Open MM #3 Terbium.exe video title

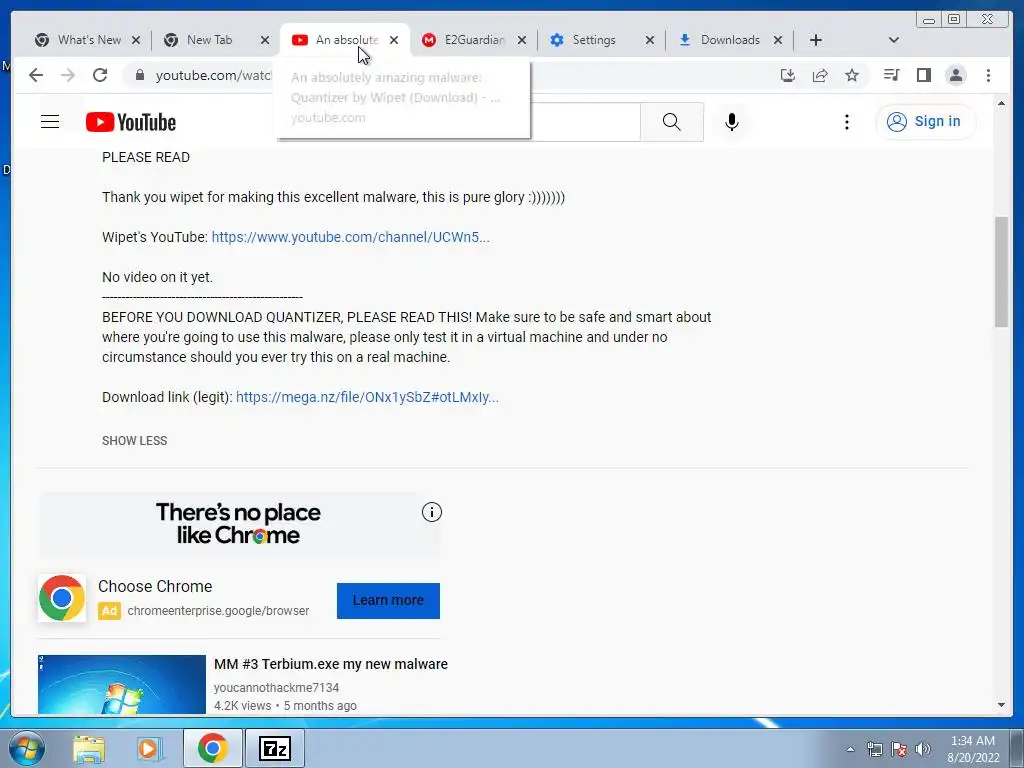point(331,664)
